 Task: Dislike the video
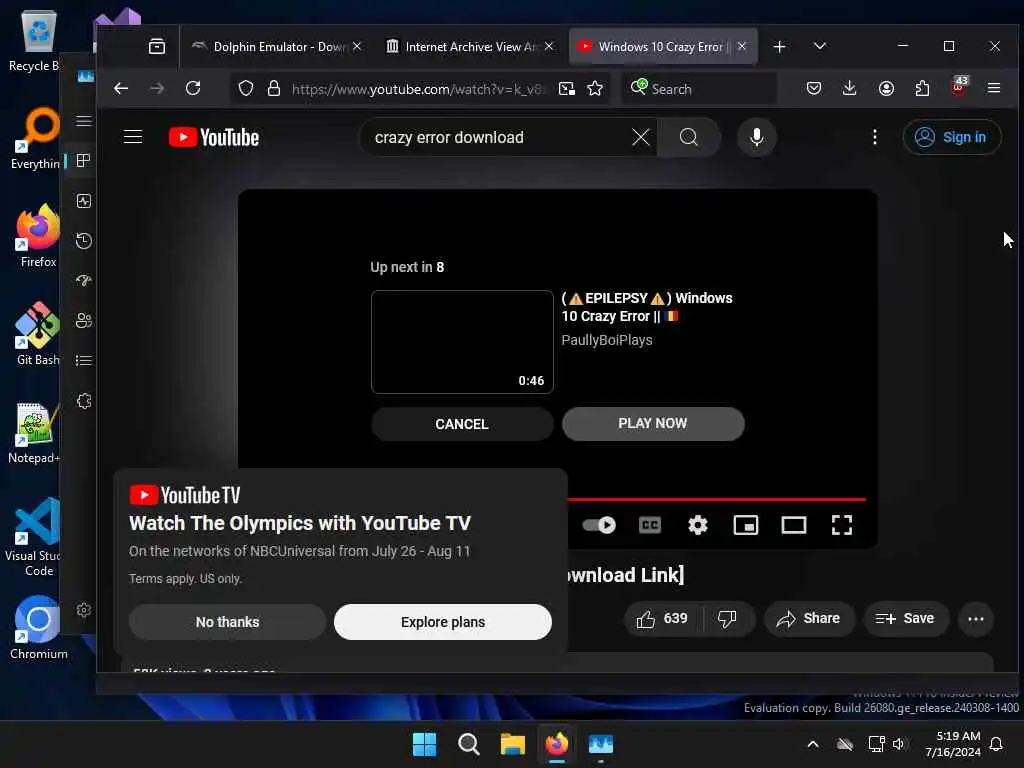point(728,618)
